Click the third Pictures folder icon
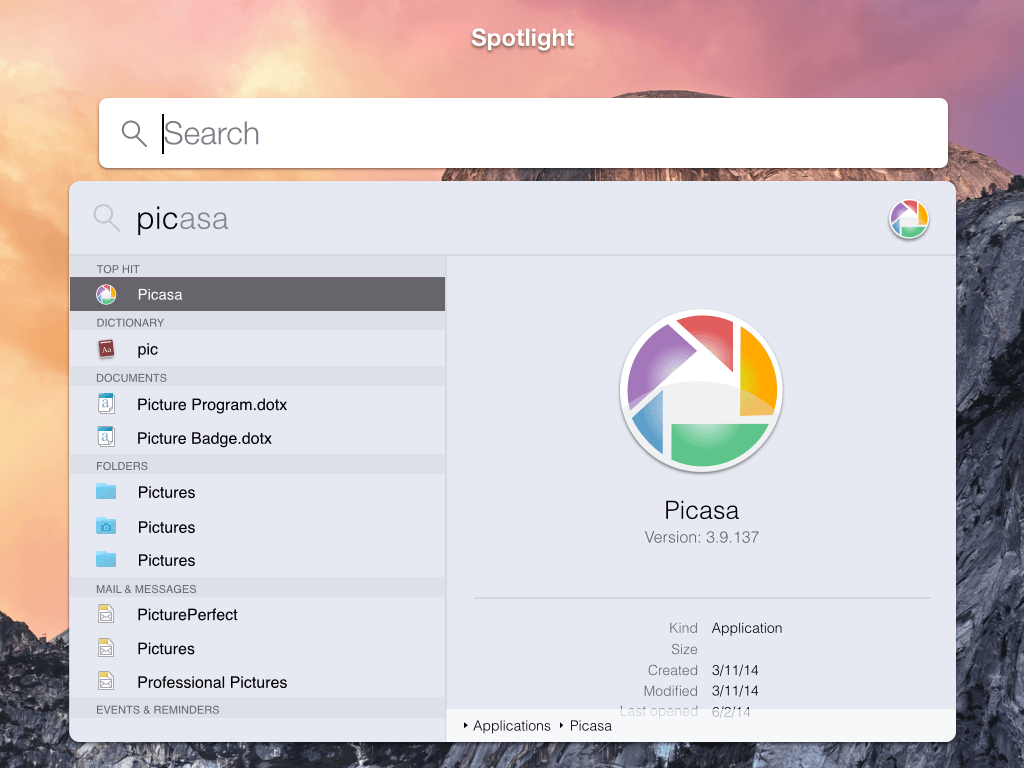Viewport: 1024px width, 768px height. coord(106,559)
